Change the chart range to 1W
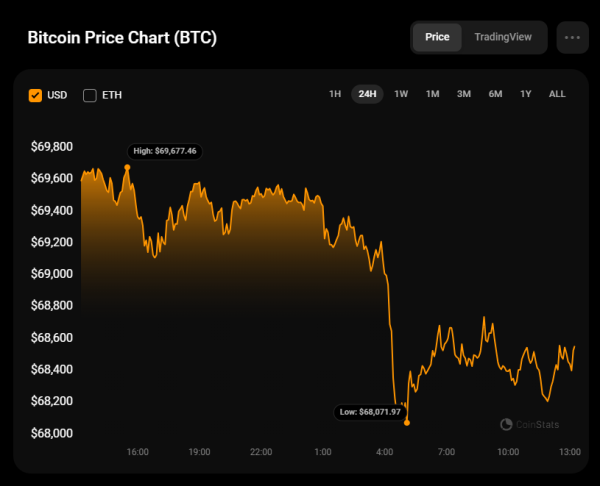 [x=401, y=94]
